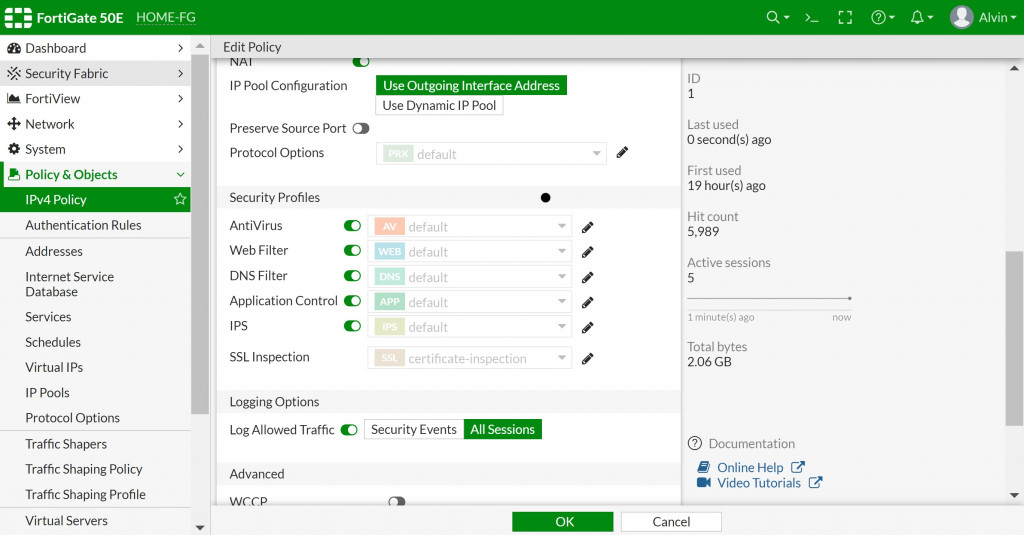Screen dimensions: 1024x535
Task: Click the sidebar scroll down arrow
Action: (x=200, y=527)
